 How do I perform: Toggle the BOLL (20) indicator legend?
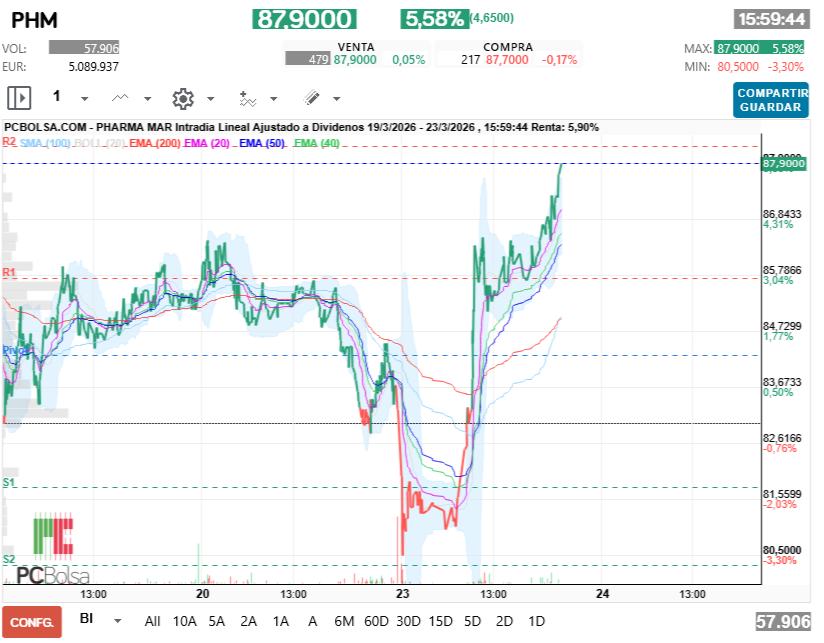[x=100, y=144]
